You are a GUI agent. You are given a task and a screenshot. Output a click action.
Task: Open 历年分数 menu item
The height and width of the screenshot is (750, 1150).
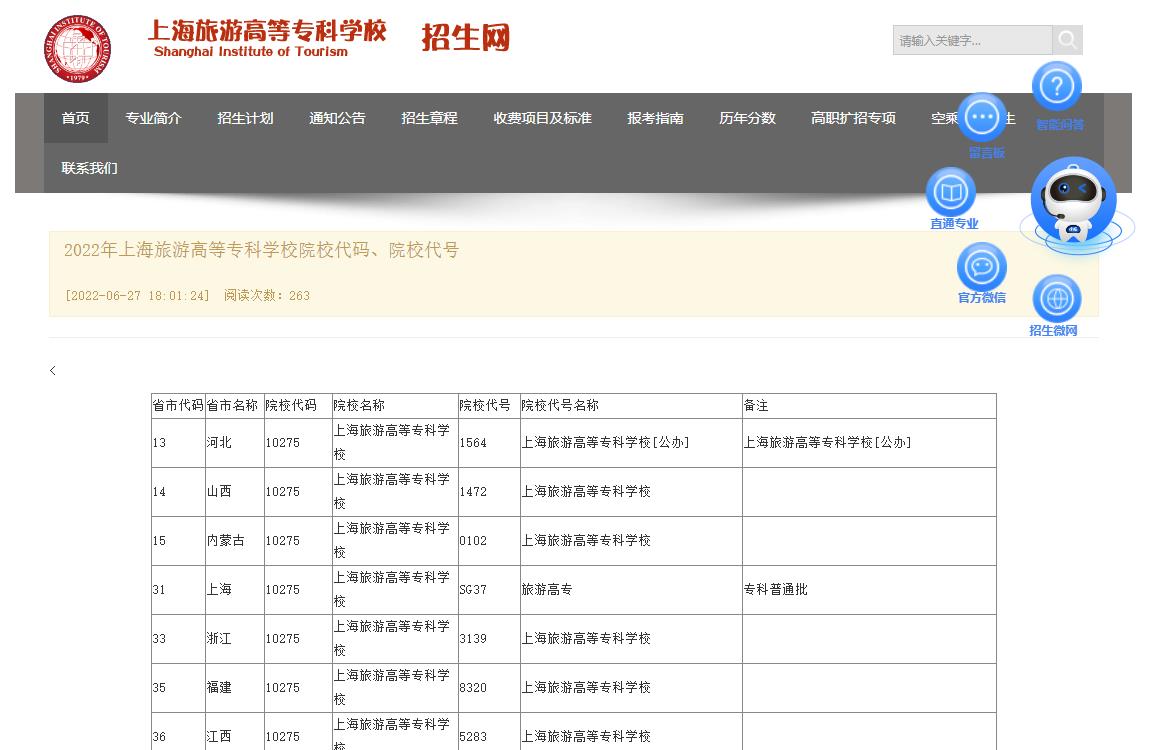coord(747,118)
